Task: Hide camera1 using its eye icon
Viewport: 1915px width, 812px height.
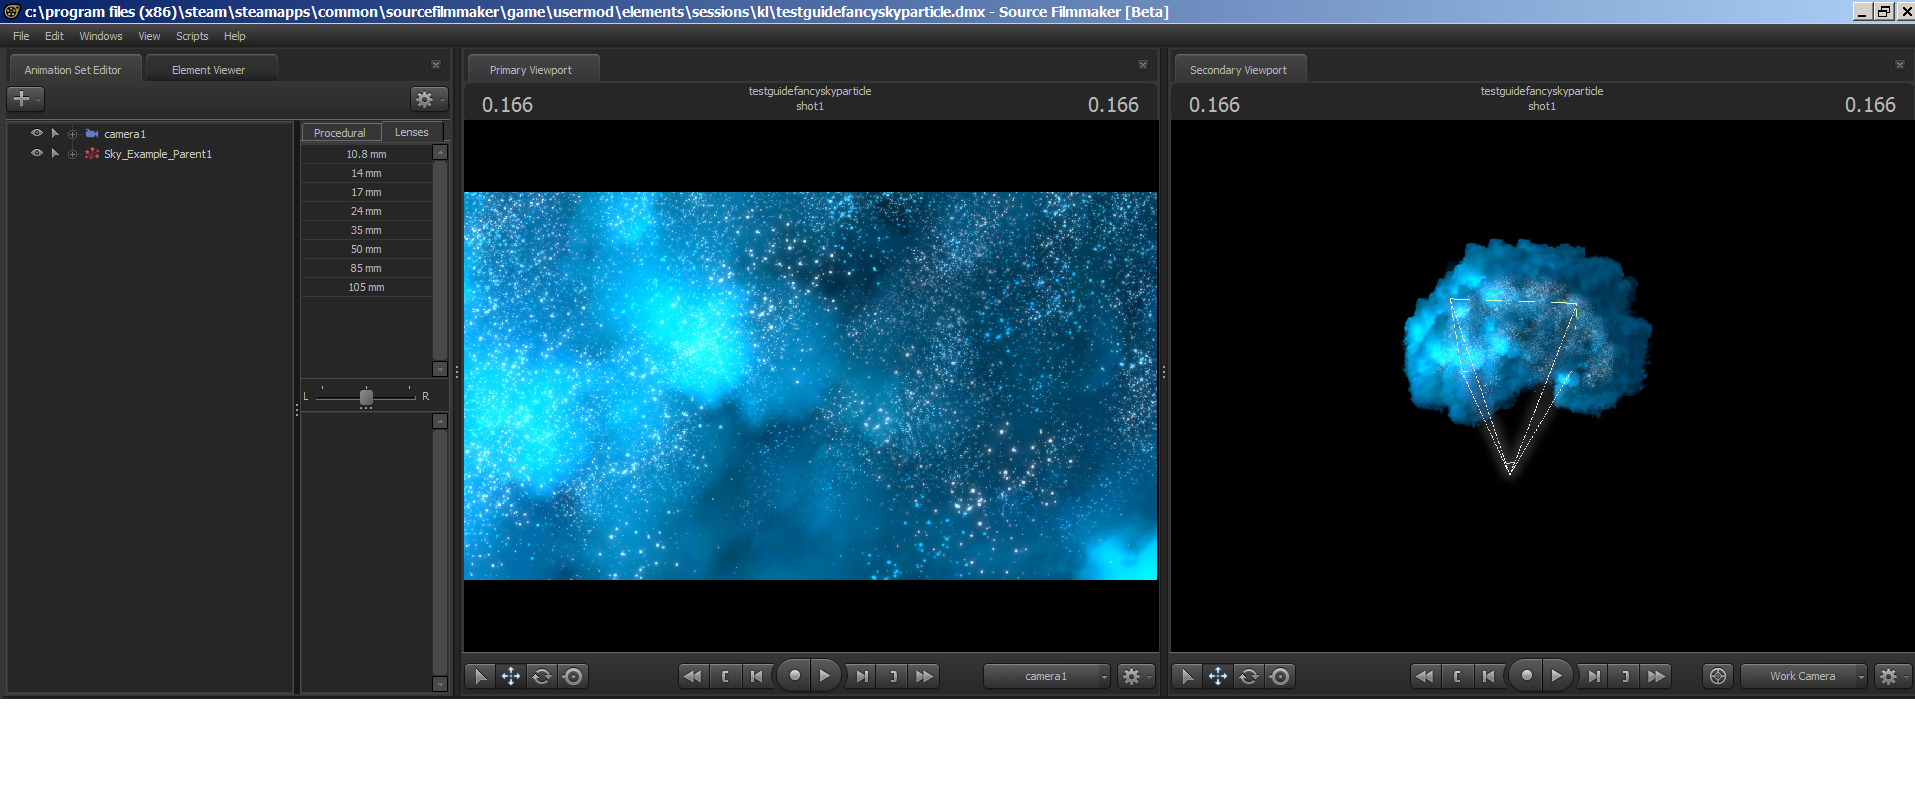Action: pos(37,133)
